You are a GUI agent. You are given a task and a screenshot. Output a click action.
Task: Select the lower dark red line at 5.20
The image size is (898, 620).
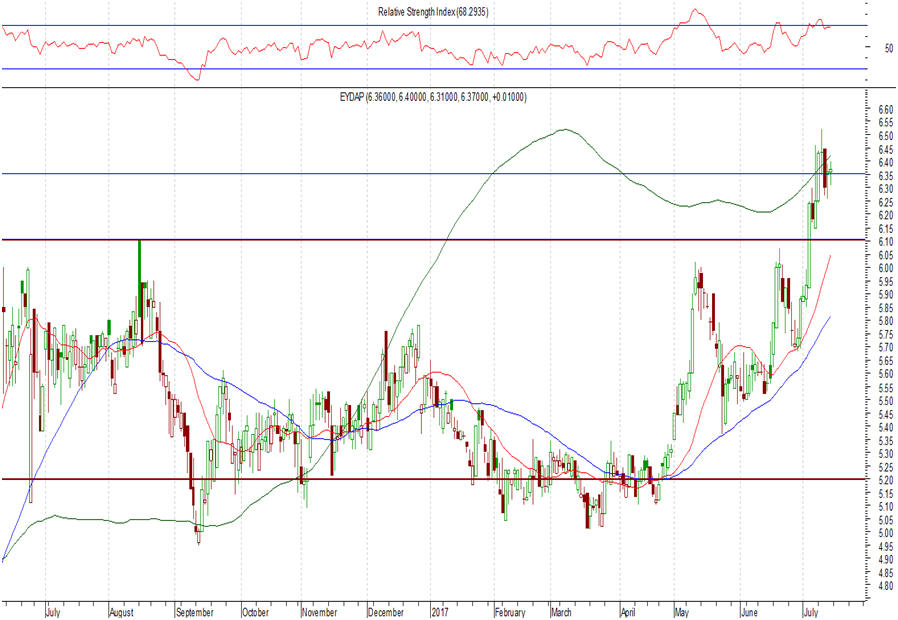[400, 479]
